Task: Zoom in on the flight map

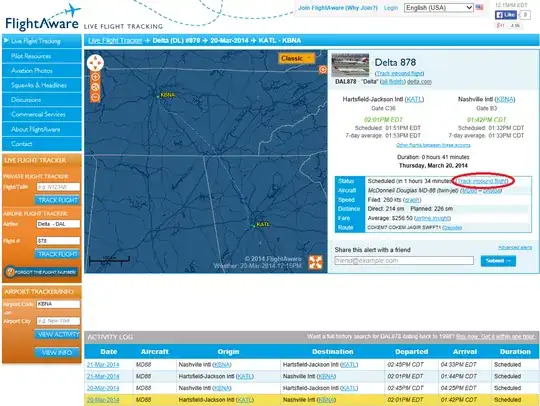Action: (x=95, y=77)
